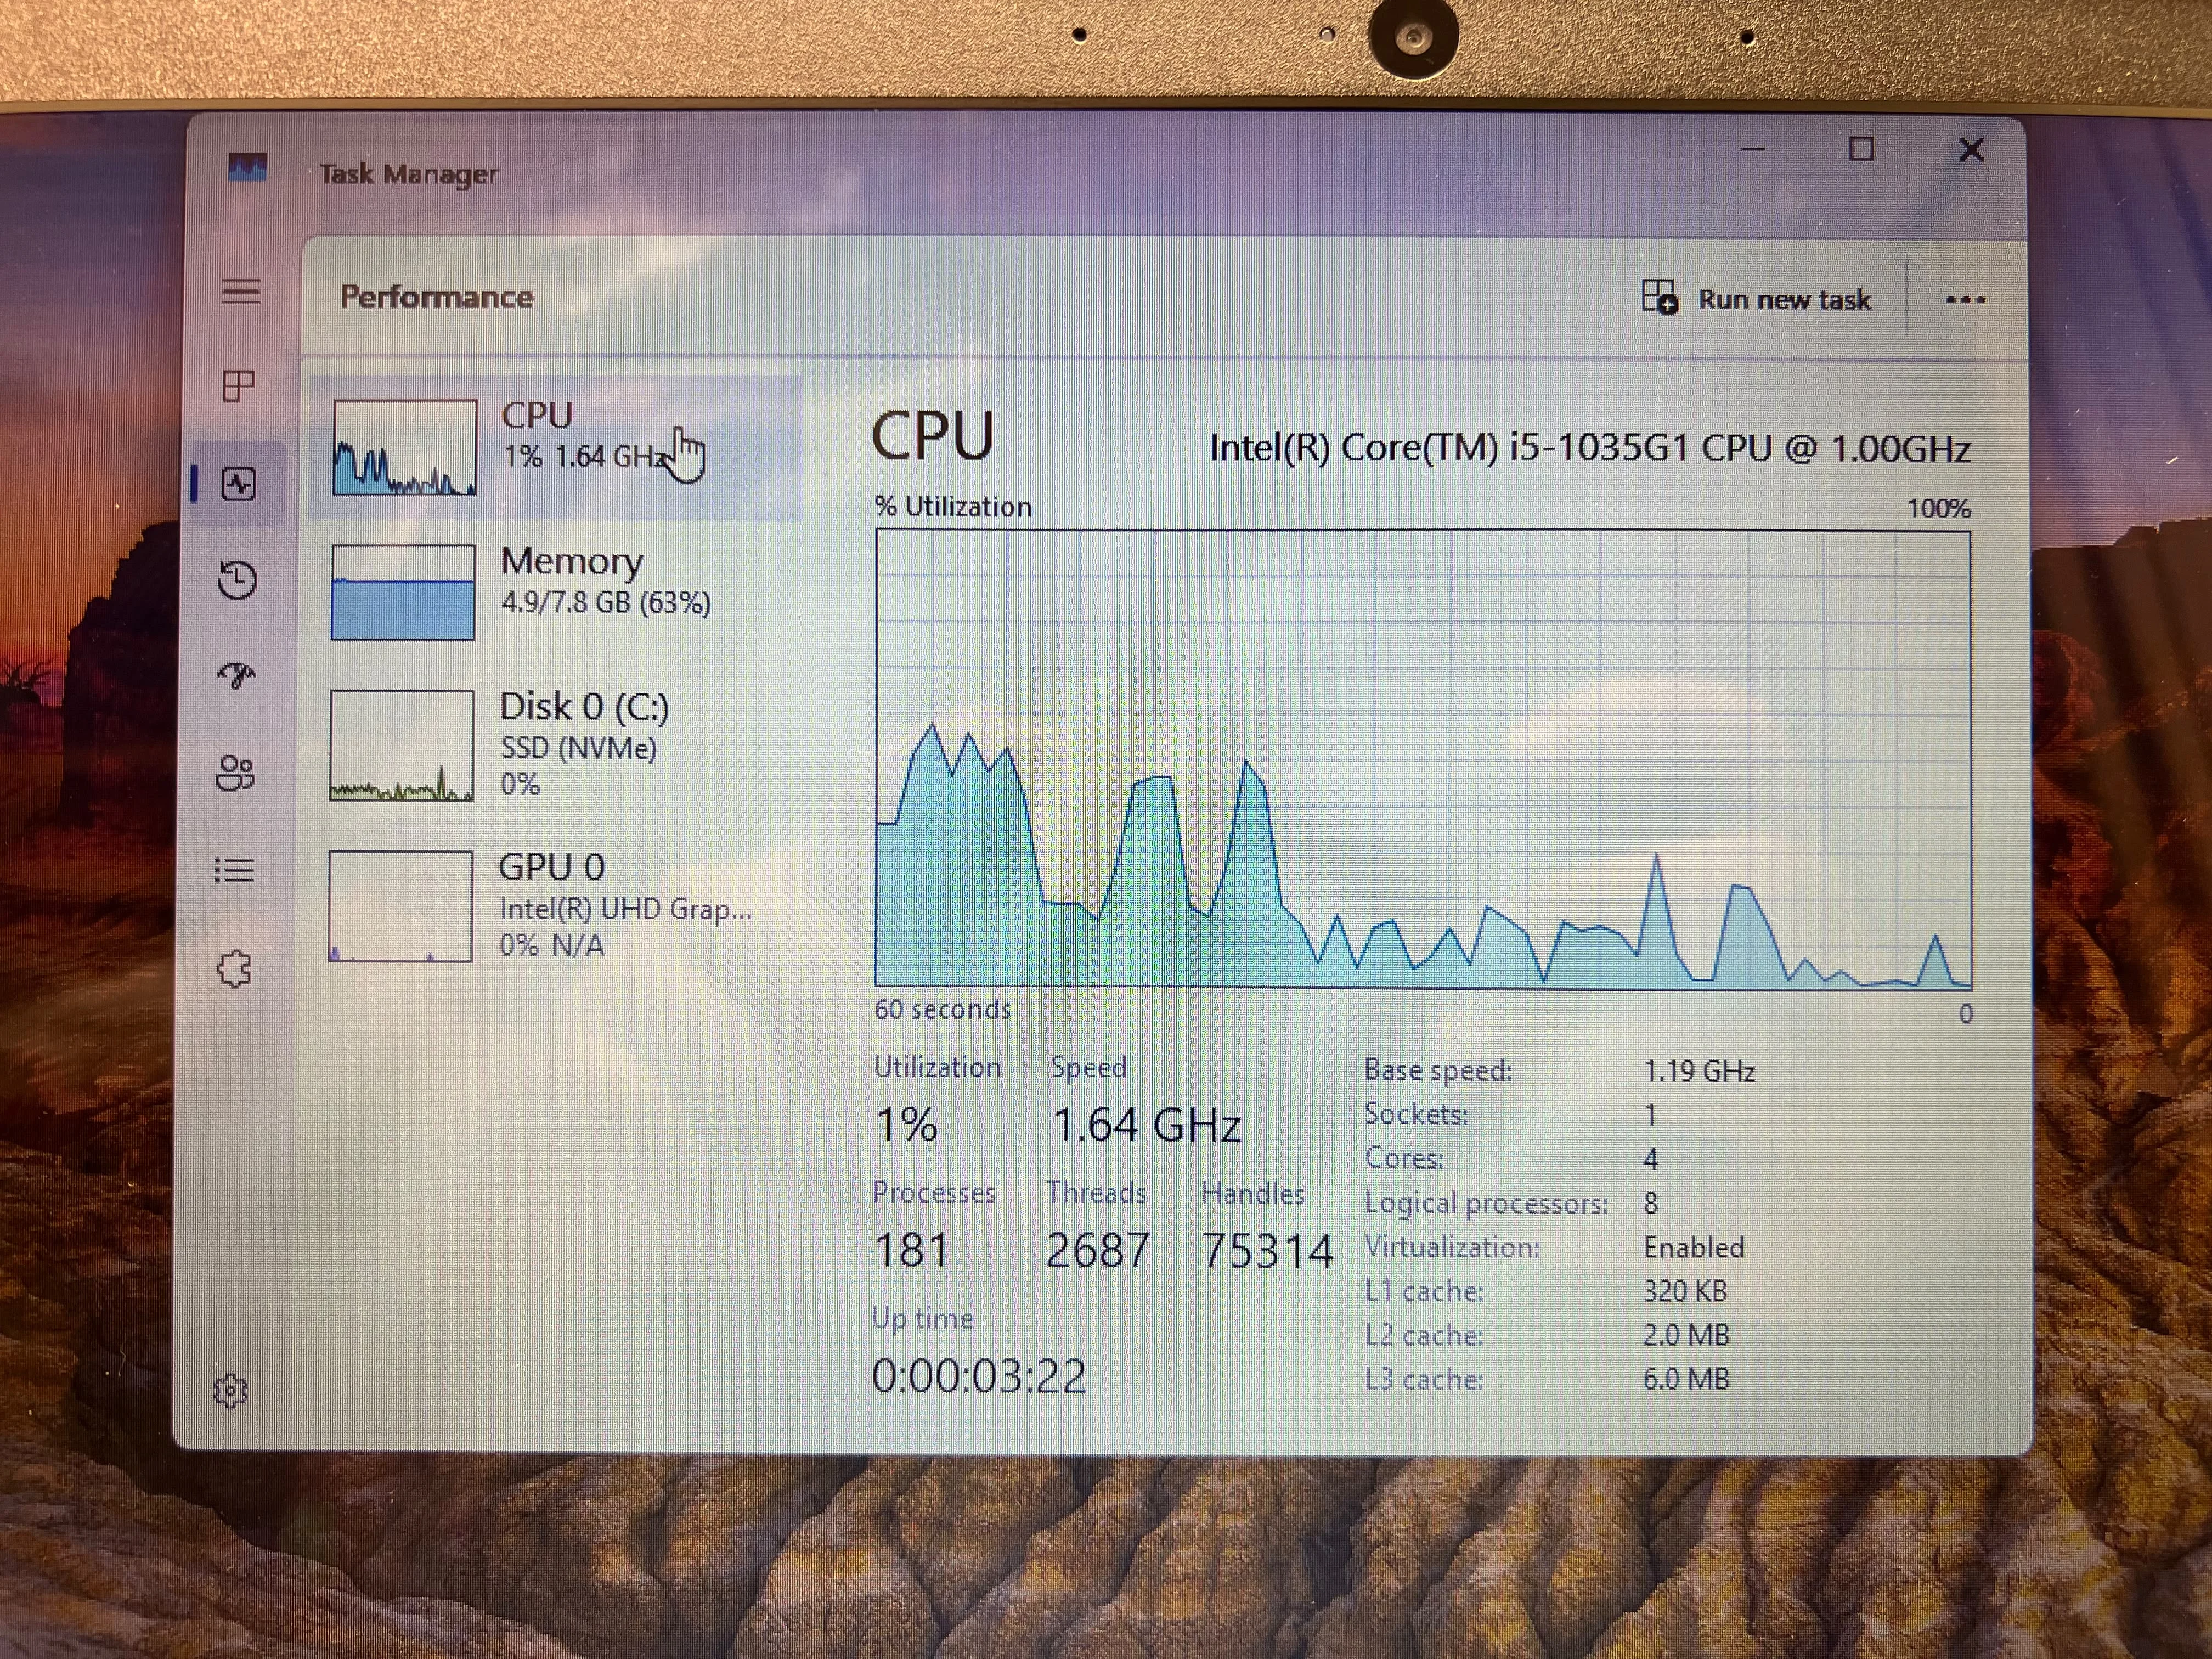Viewport: 2212px width, 1659px height.
Task: Click the % Utilization label
Action: tap(953, 507)
